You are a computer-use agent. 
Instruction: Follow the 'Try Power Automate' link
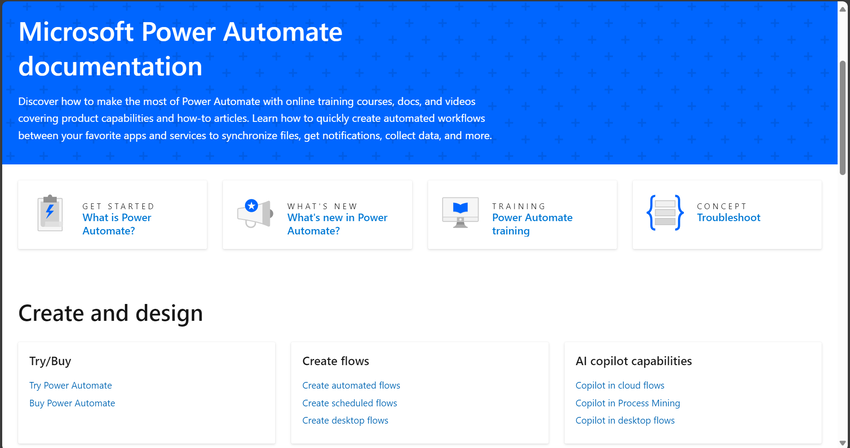(70, 386)
